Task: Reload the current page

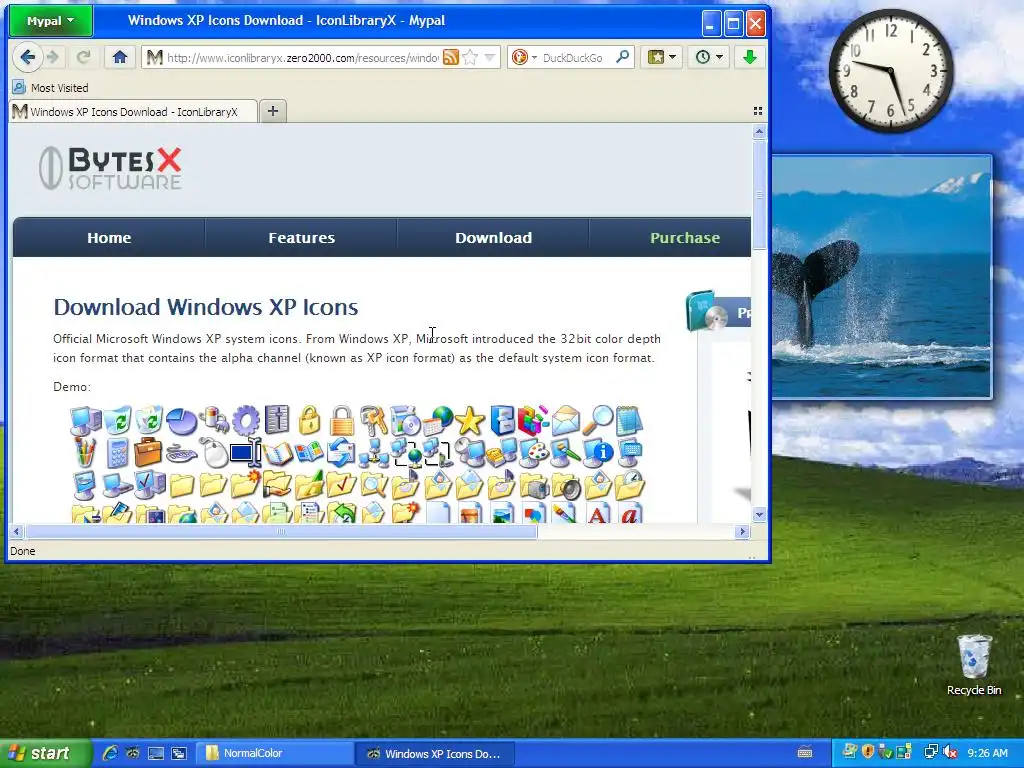Action: 84,57
